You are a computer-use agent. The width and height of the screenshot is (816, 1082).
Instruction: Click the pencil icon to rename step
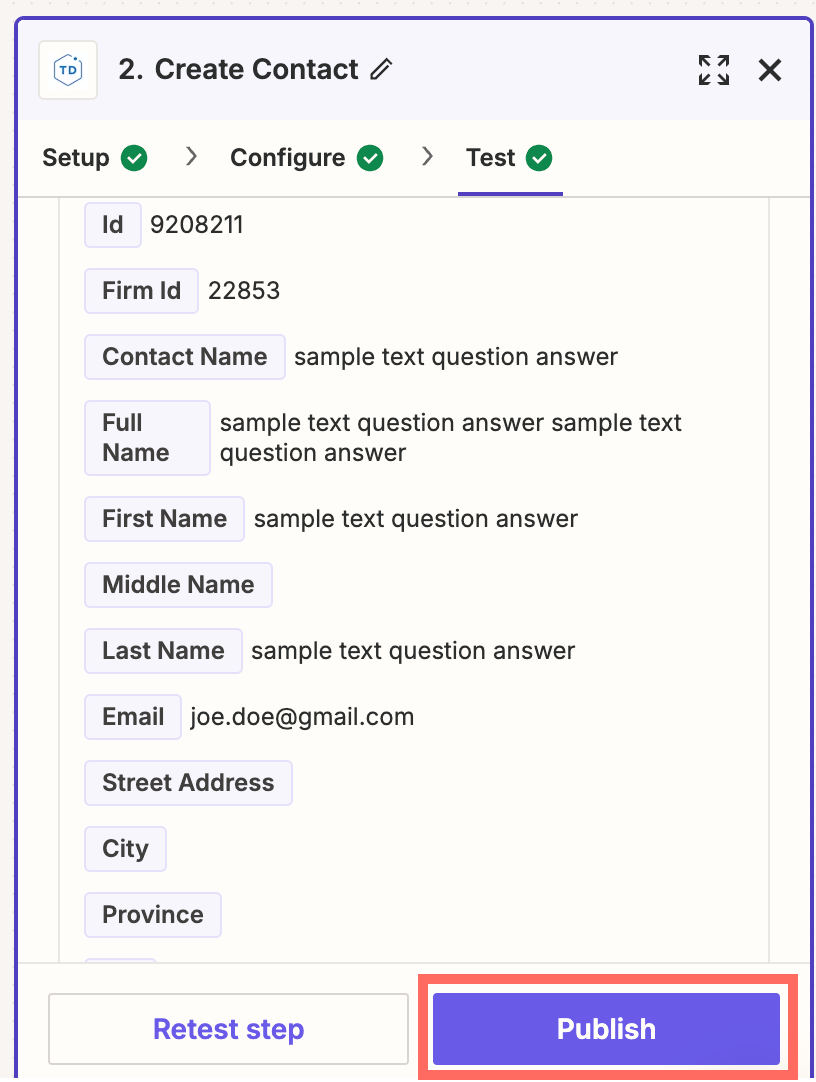tap(381, 70)
